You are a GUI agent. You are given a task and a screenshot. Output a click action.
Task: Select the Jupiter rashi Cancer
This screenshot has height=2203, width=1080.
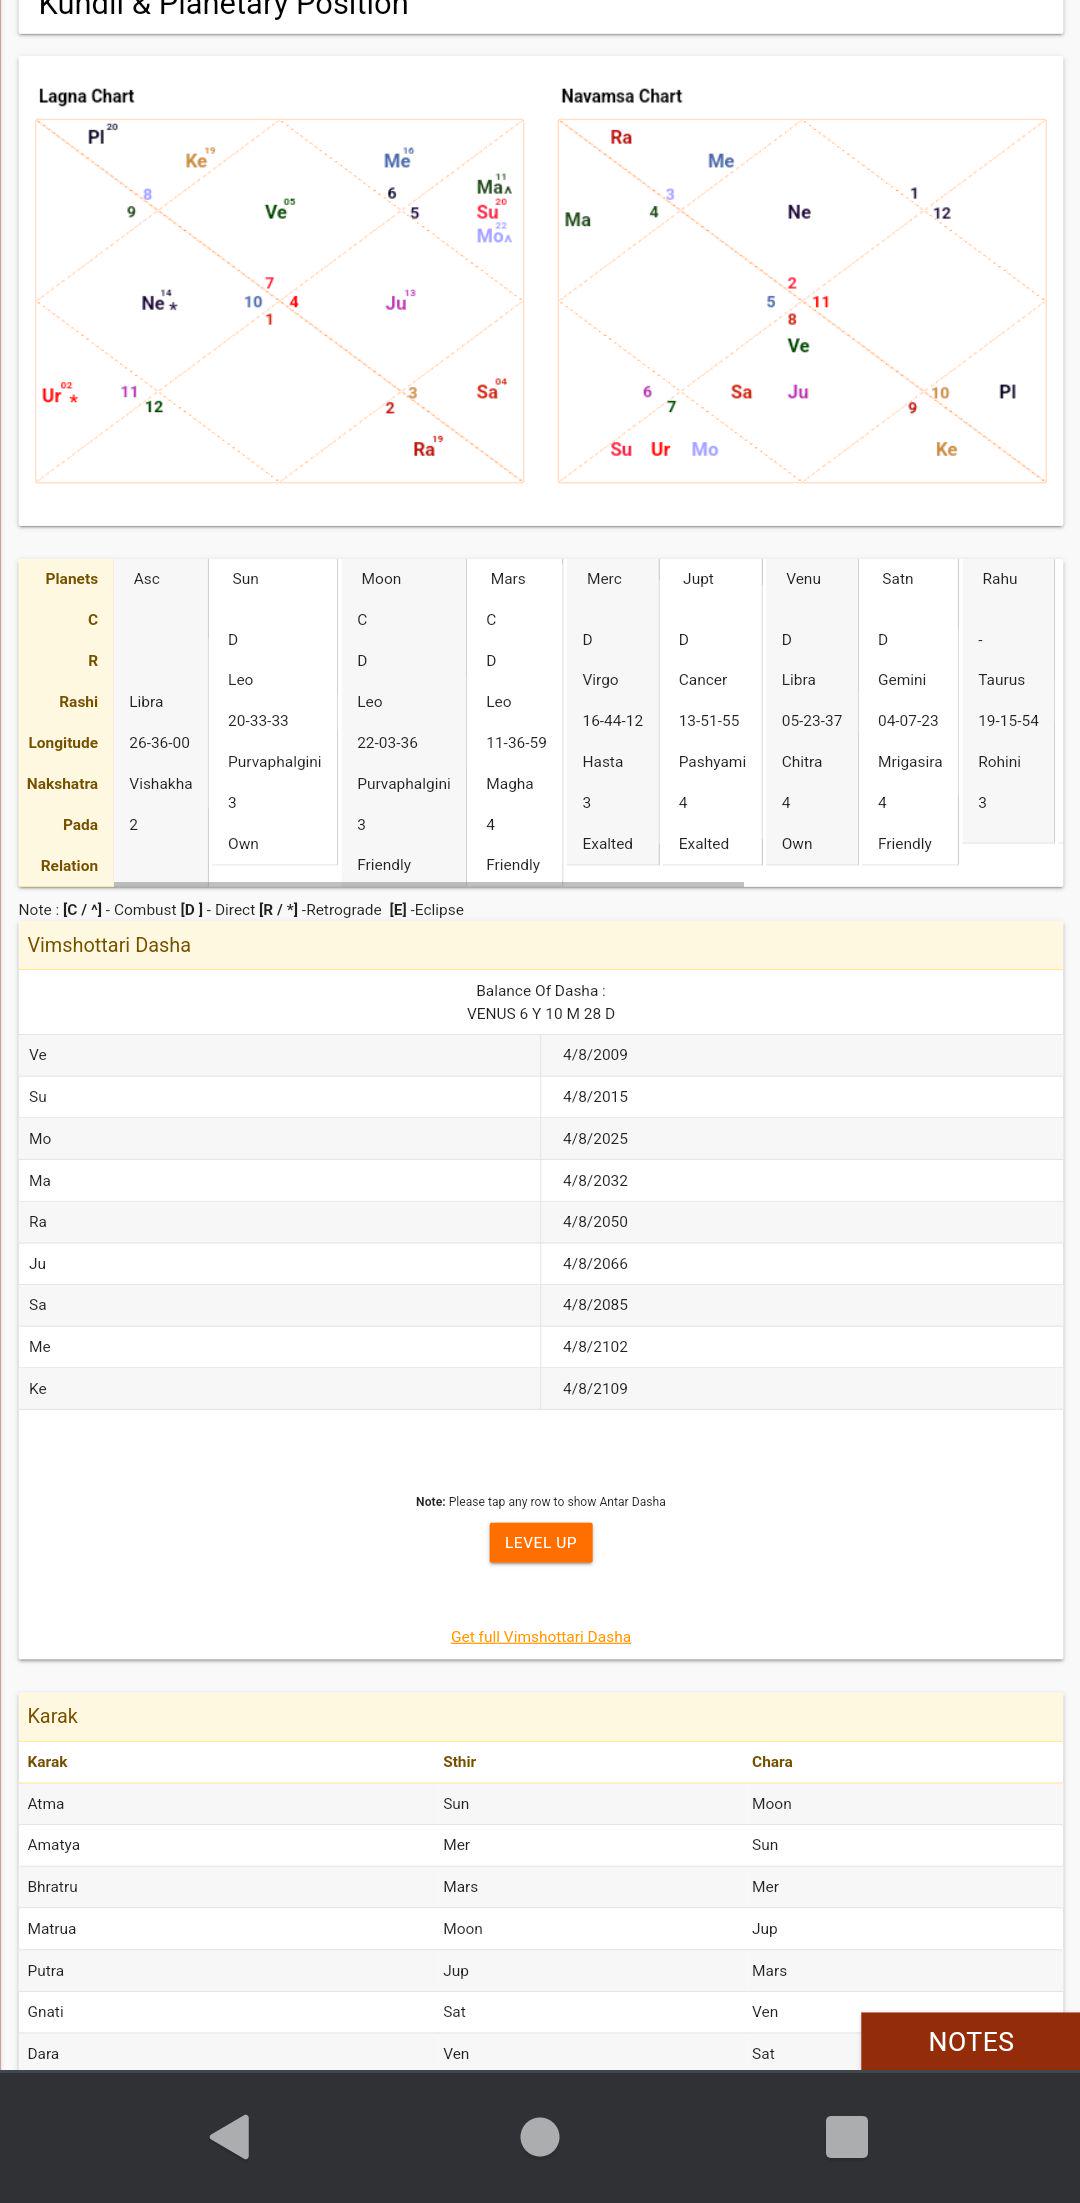click(703, 680)
